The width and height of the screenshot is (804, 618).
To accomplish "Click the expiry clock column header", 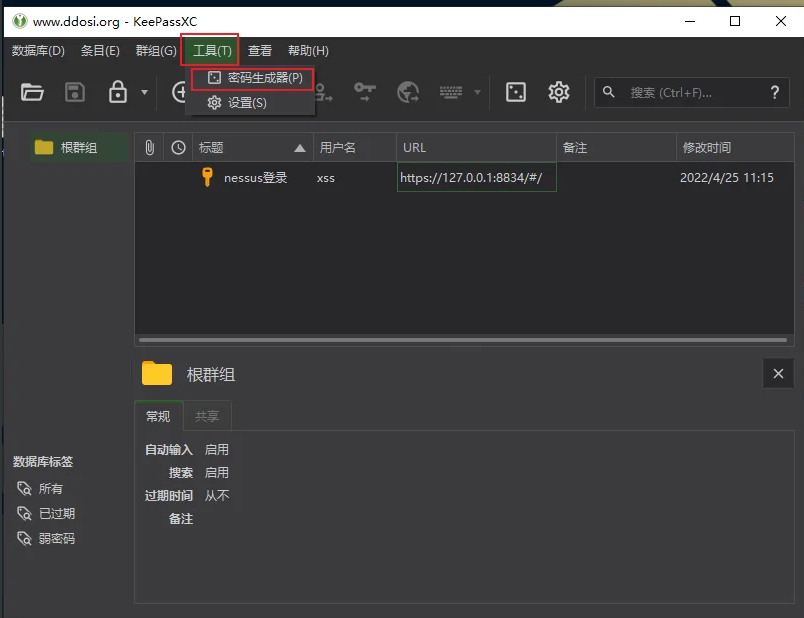I will coord(178,148).
